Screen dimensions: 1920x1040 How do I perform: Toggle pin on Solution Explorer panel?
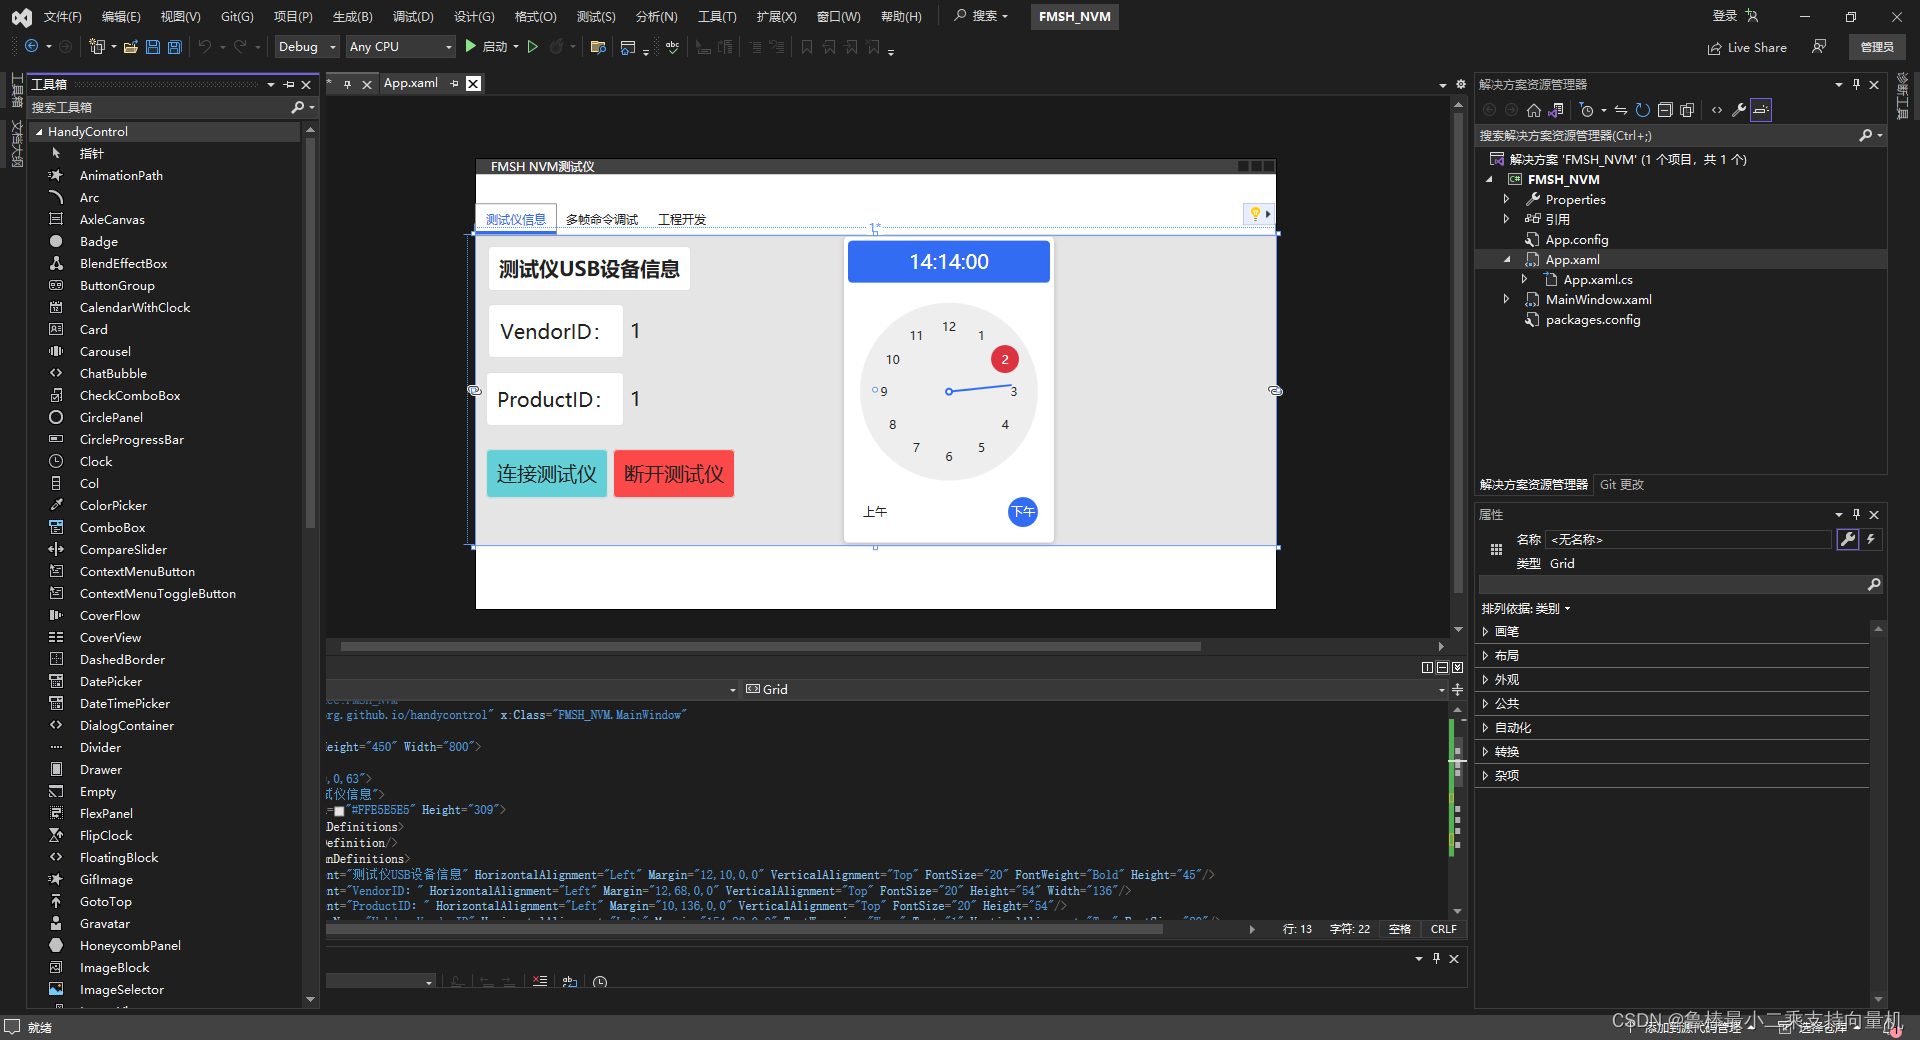(x=1856, y=85)
